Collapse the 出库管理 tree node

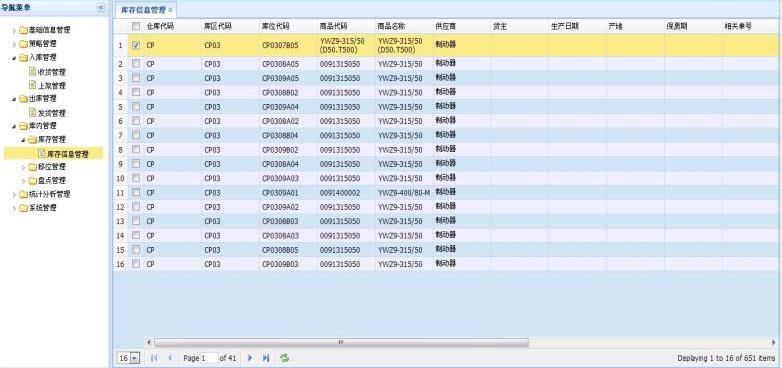click(14, 99)
